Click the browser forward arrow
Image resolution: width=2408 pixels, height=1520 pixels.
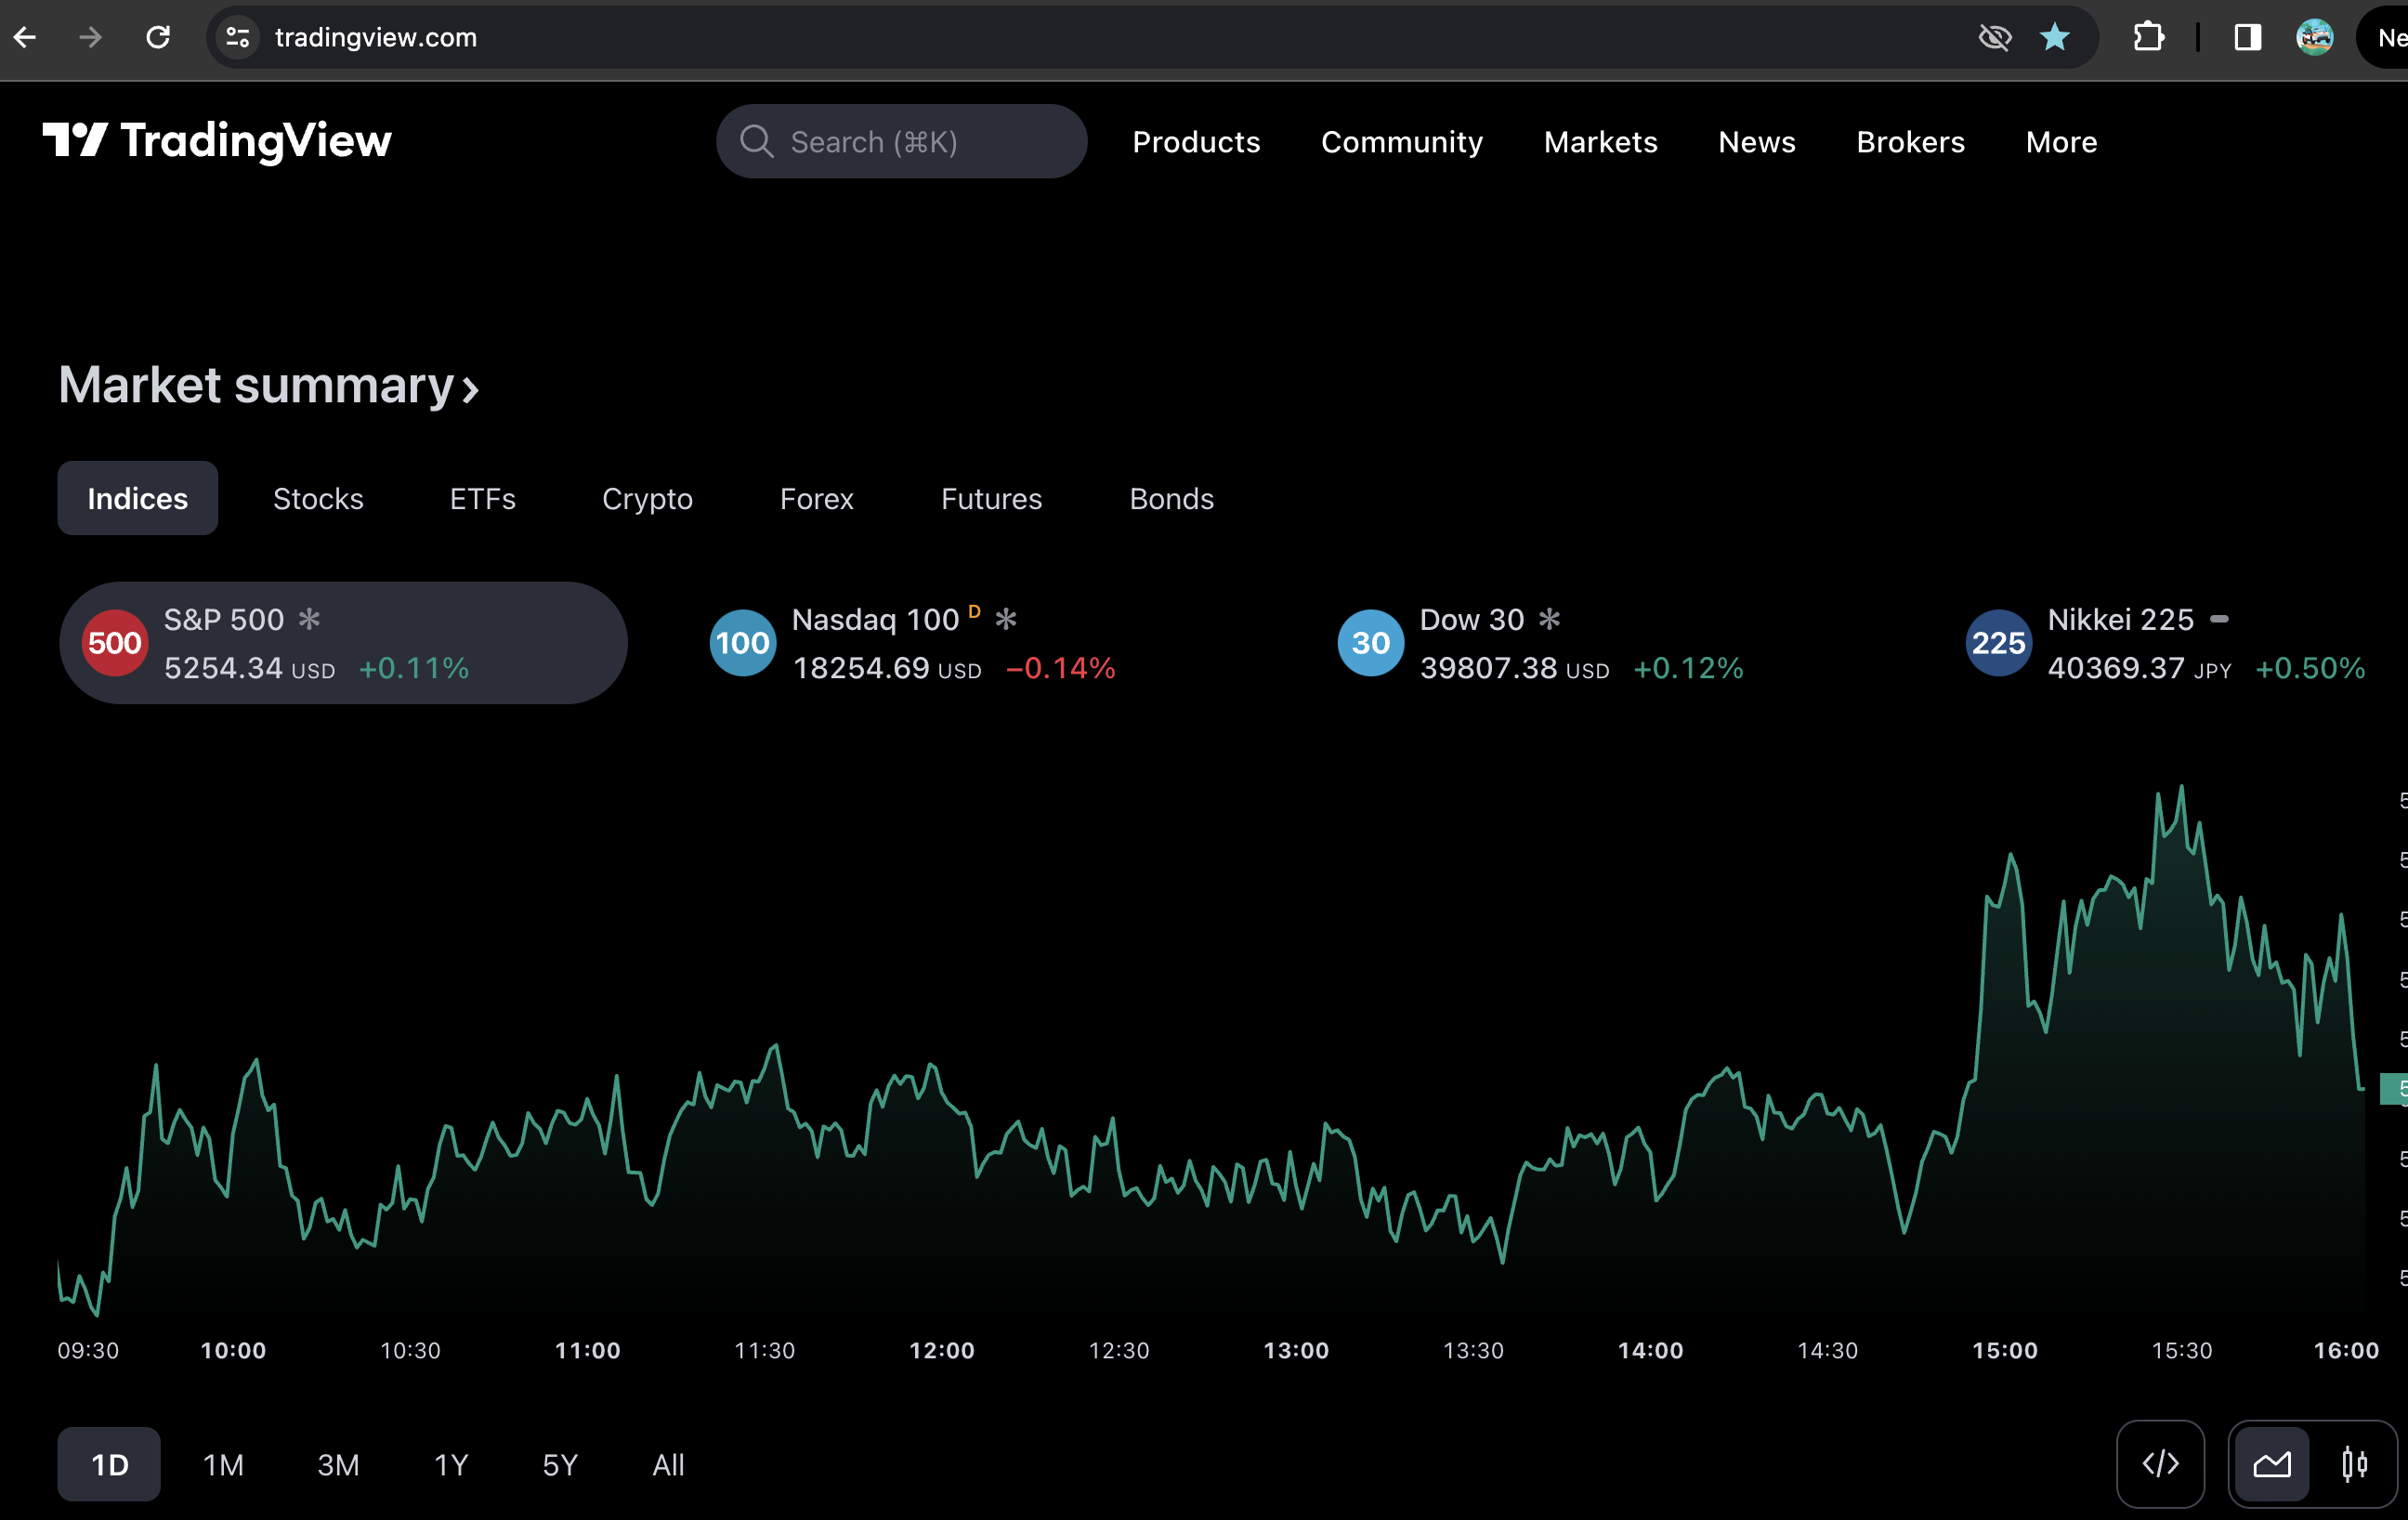point(91,38)
